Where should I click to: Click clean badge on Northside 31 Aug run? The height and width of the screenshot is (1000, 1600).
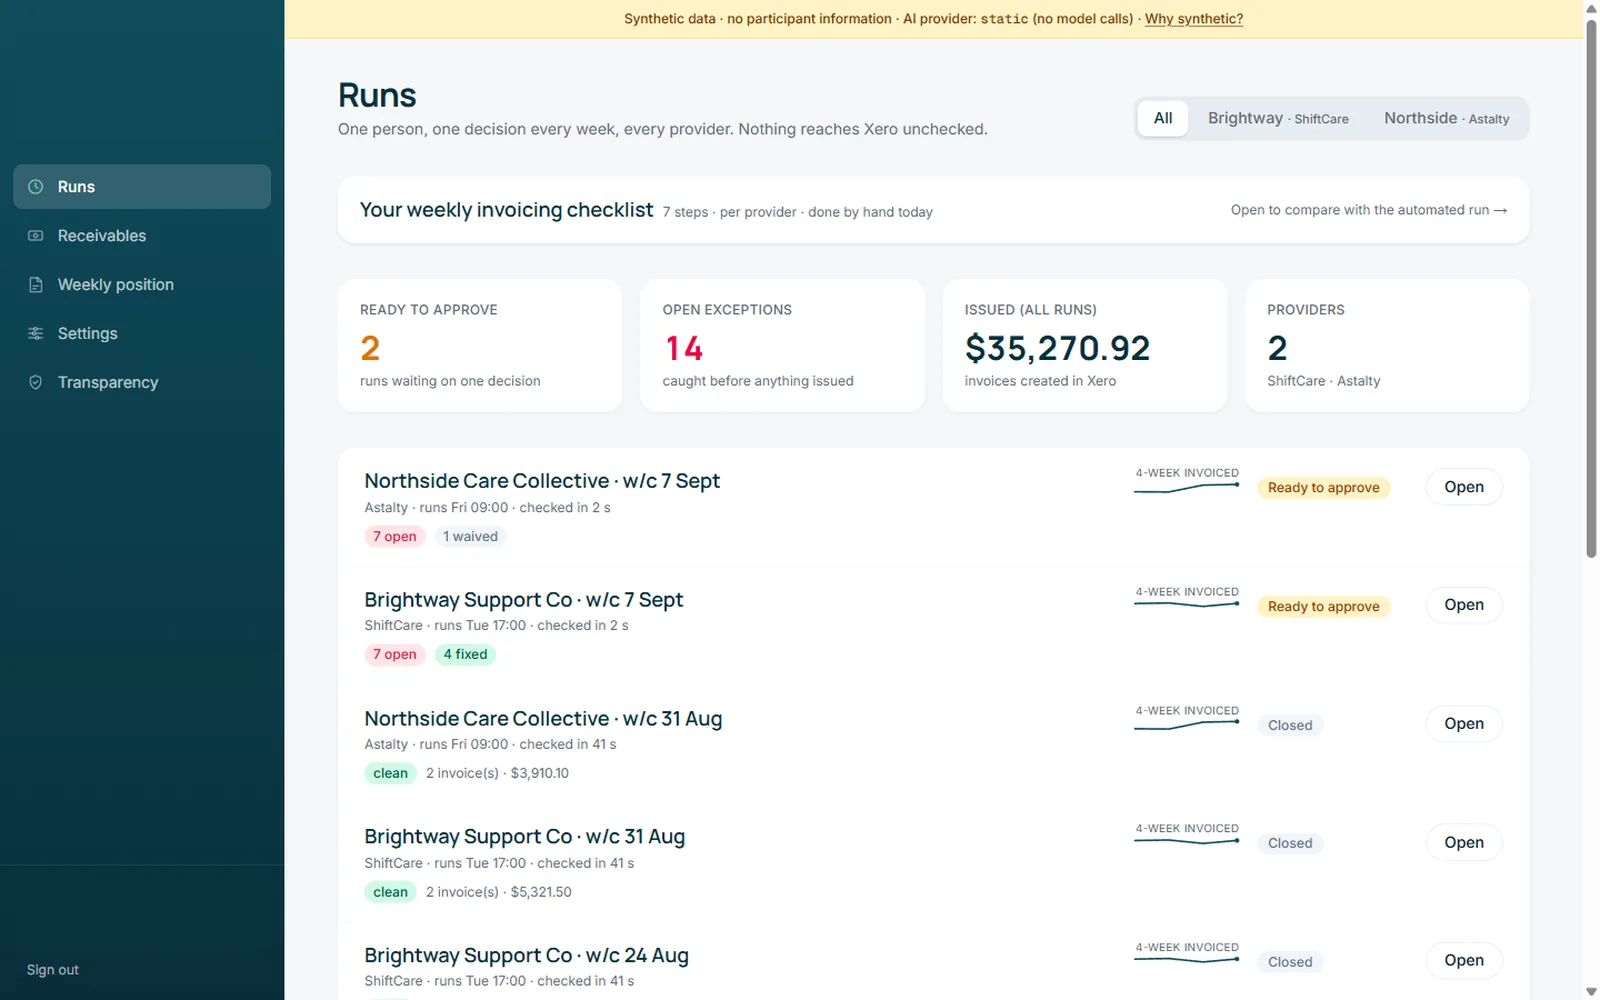click(391, 774)
